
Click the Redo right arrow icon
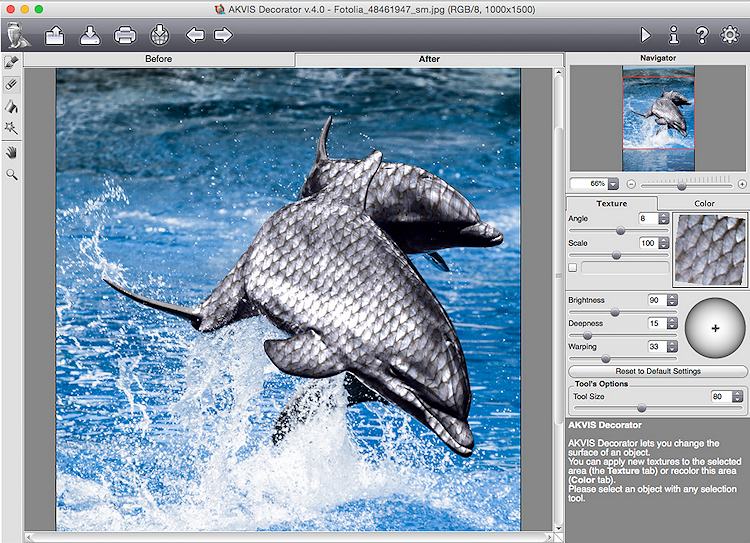tap(223, 36)
